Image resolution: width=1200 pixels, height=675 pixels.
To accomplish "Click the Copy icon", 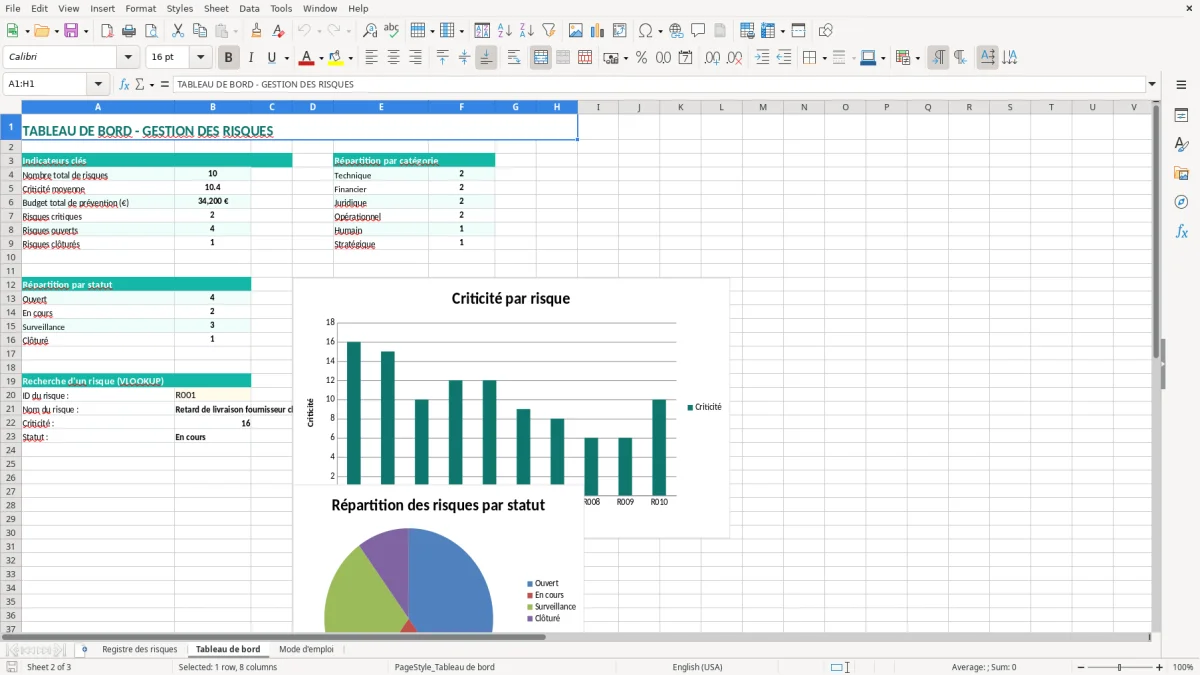I will 199,31.
